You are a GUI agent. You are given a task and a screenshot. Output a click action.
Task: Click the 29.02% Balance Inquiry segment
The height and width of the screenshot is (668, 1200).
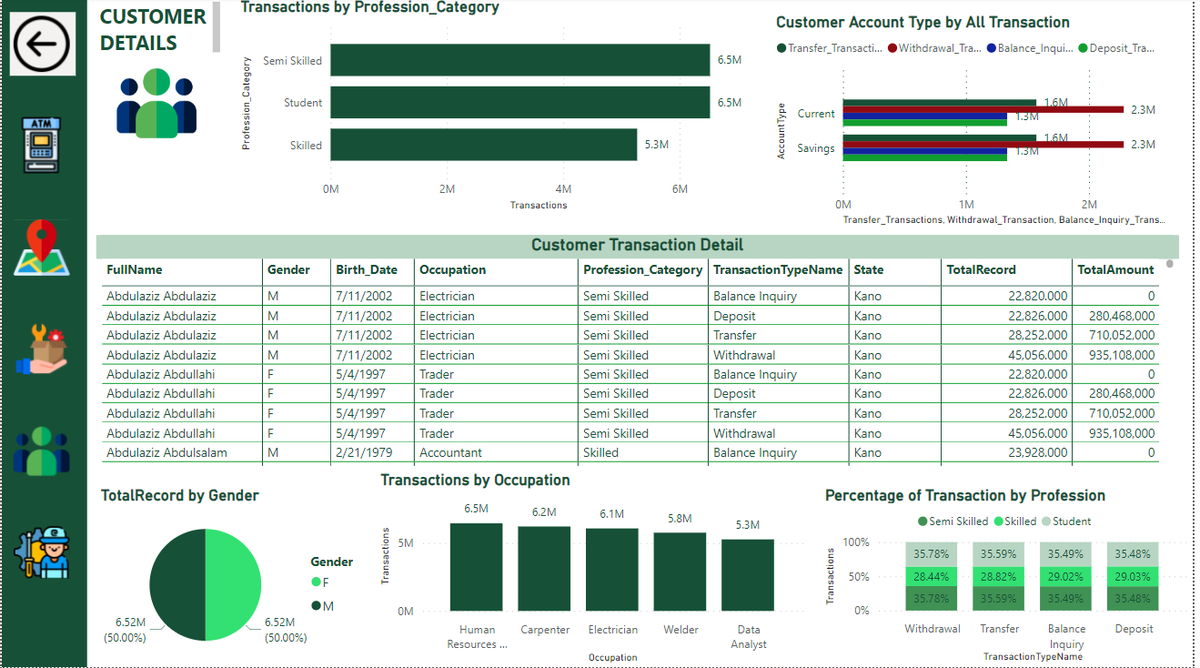(x=1066, y=576)
